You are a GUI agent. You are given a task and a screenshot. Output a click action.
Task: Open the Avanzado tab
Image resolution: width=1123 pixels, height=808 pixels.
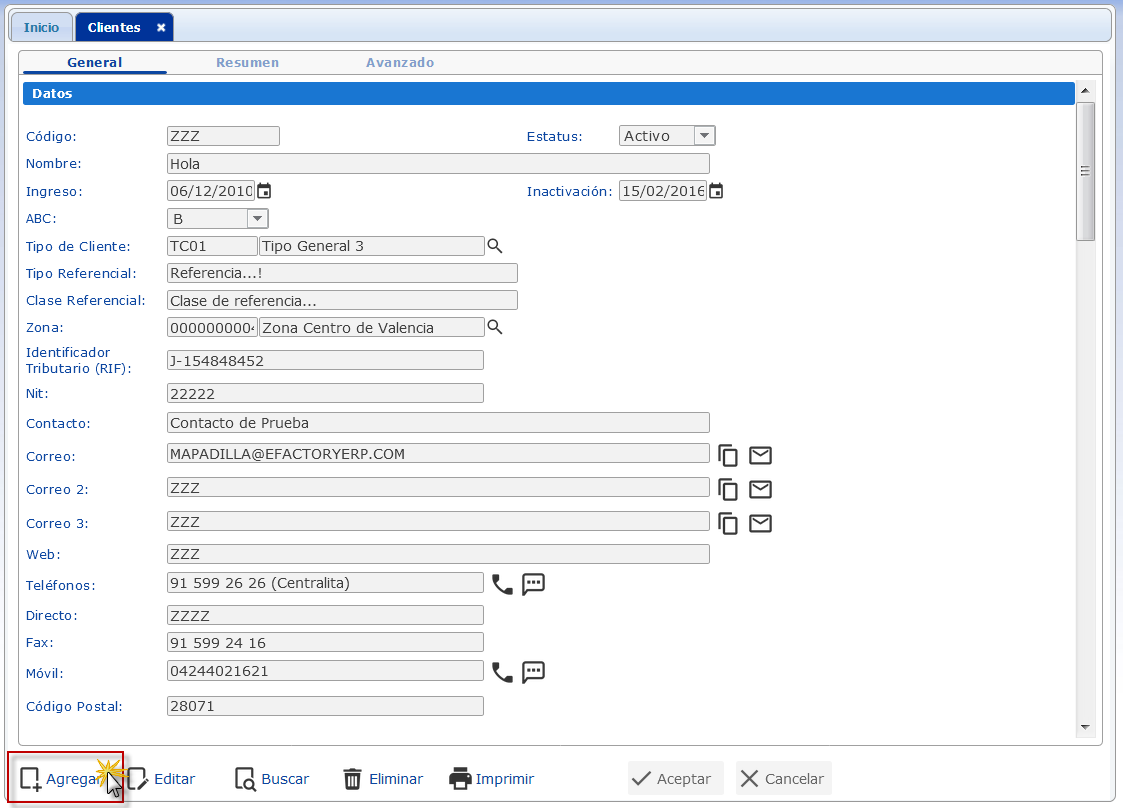pyautogui.click(x=399, y=62)
